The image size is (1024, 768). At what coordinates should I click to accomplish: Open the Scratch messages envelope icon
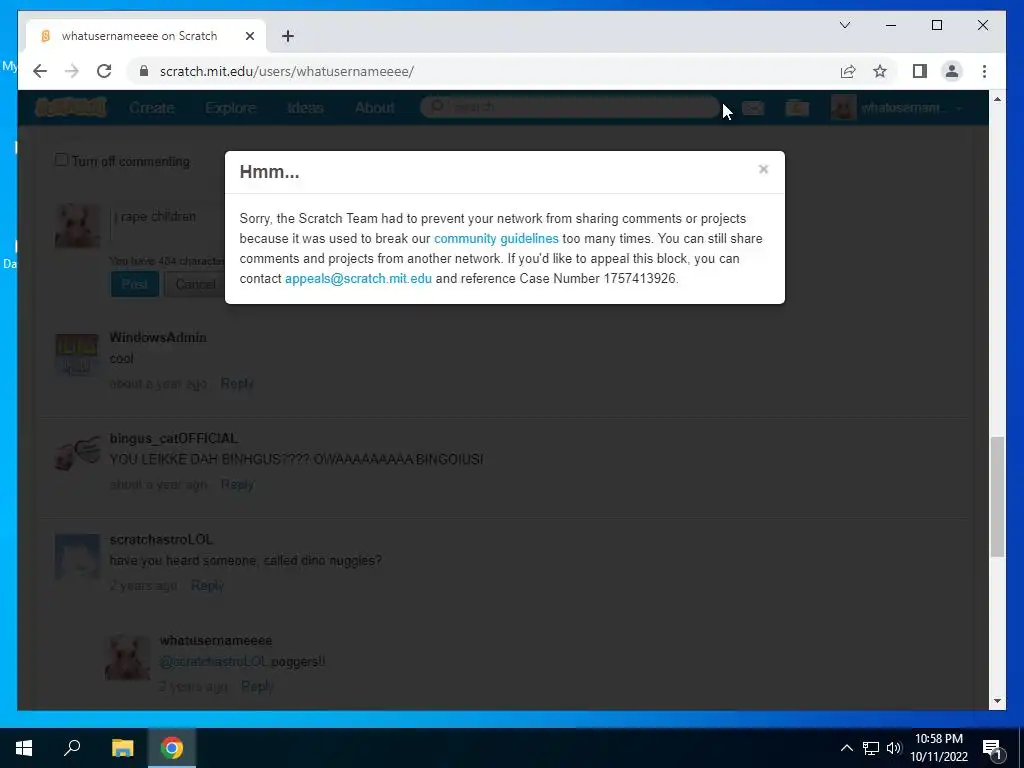753,108
